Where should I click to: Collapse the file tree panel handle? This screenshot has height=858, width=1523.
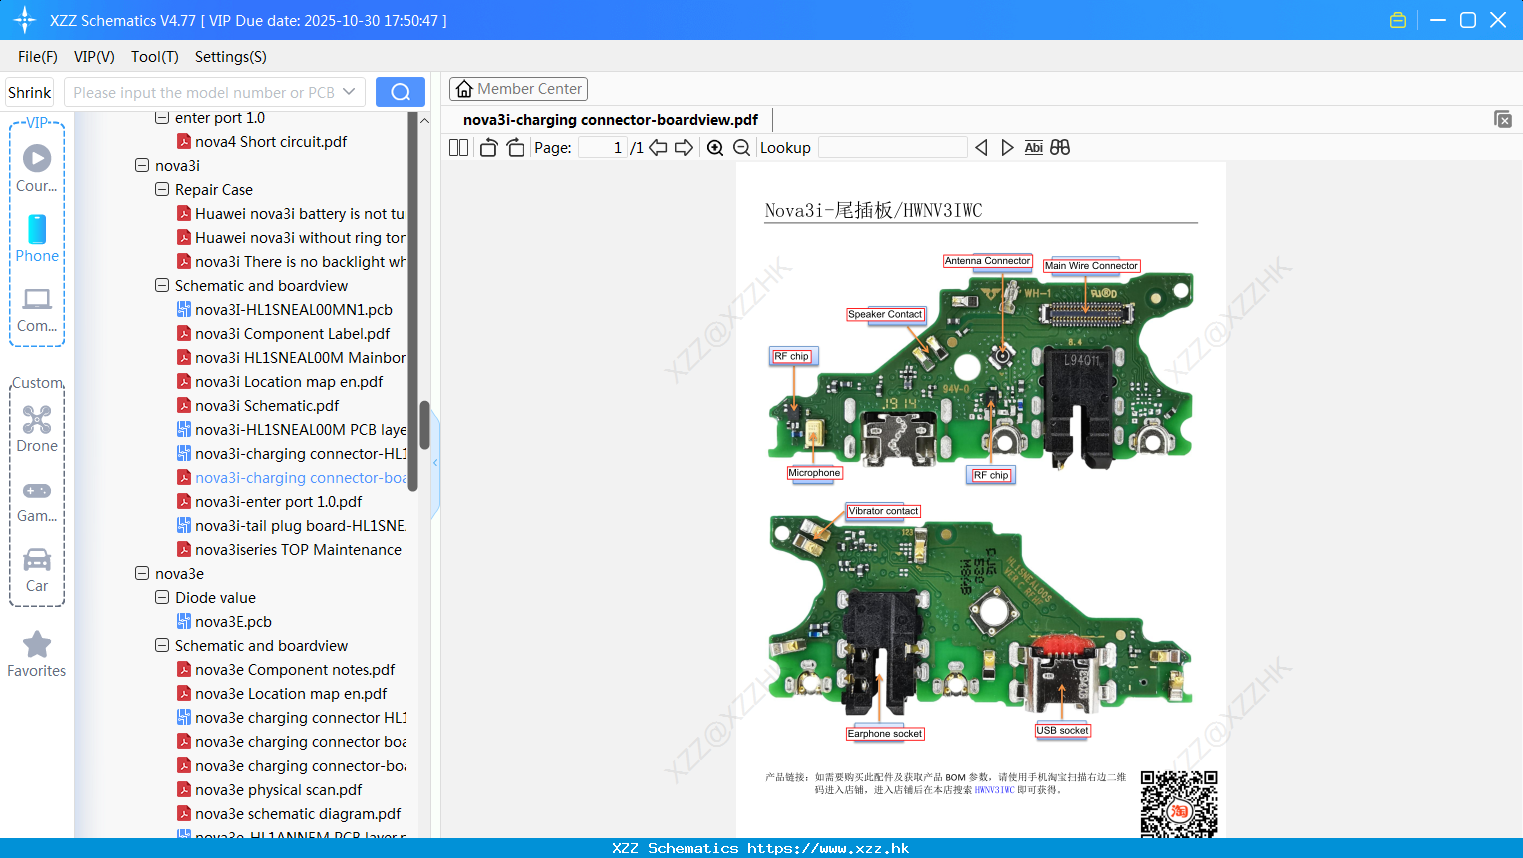pos(435,463)
